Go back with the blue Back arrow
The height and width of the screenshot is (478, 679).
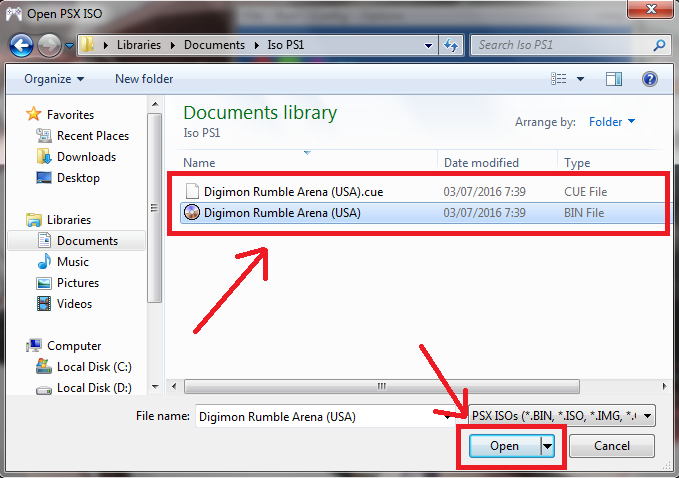coord(21,45)
